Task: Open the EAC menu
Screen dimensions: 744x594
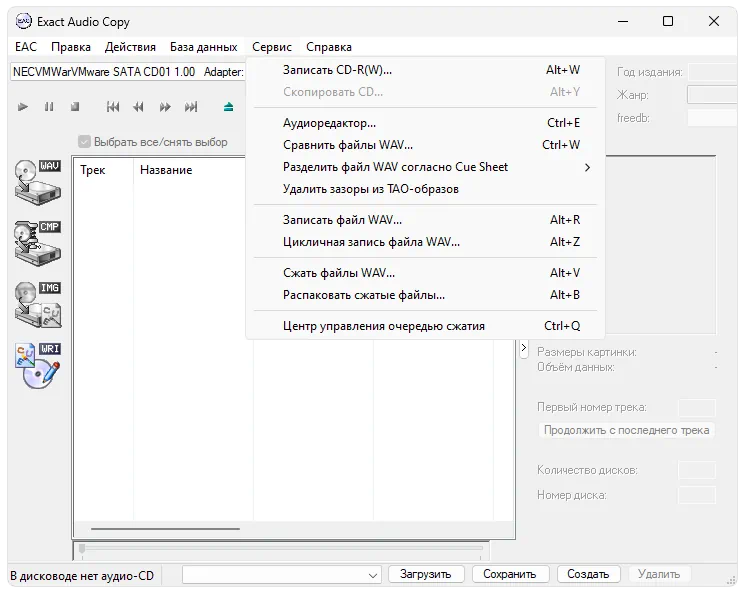Action: pos(26,47)
